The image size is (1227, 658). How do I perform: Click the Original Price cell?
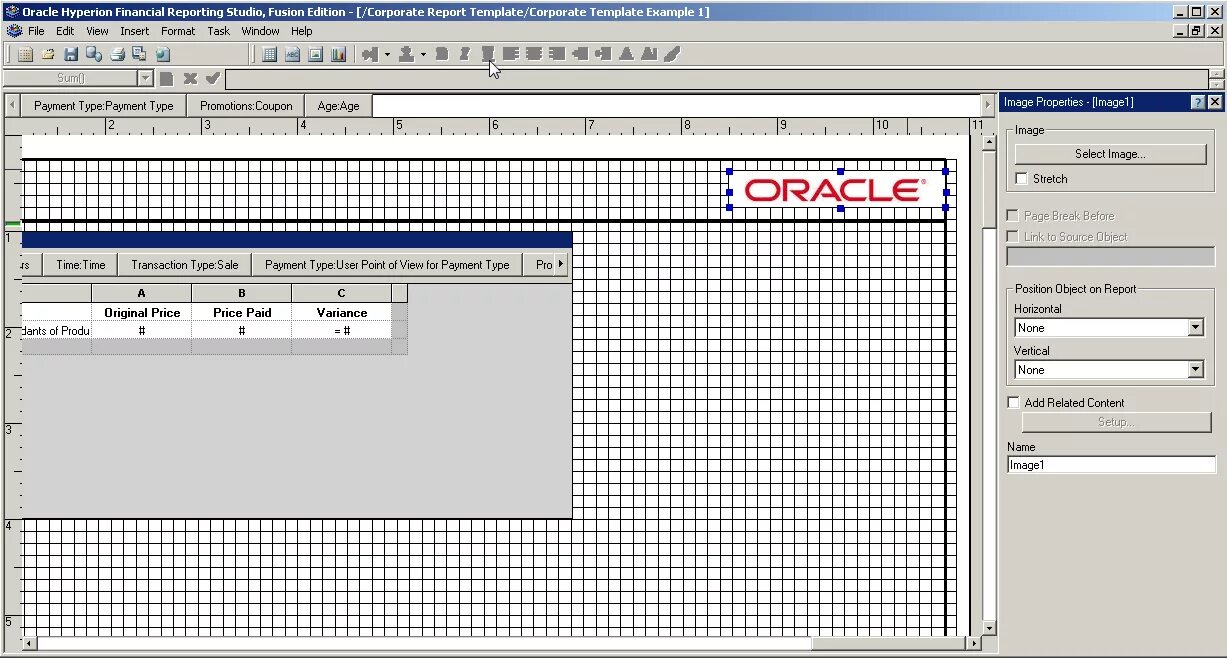coord(142,313)
